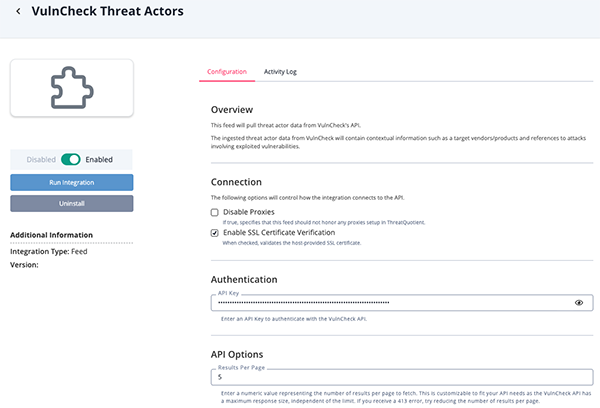The image size is (600, 408).
Task: Focus the API Key input field
Action: point(390,301)
